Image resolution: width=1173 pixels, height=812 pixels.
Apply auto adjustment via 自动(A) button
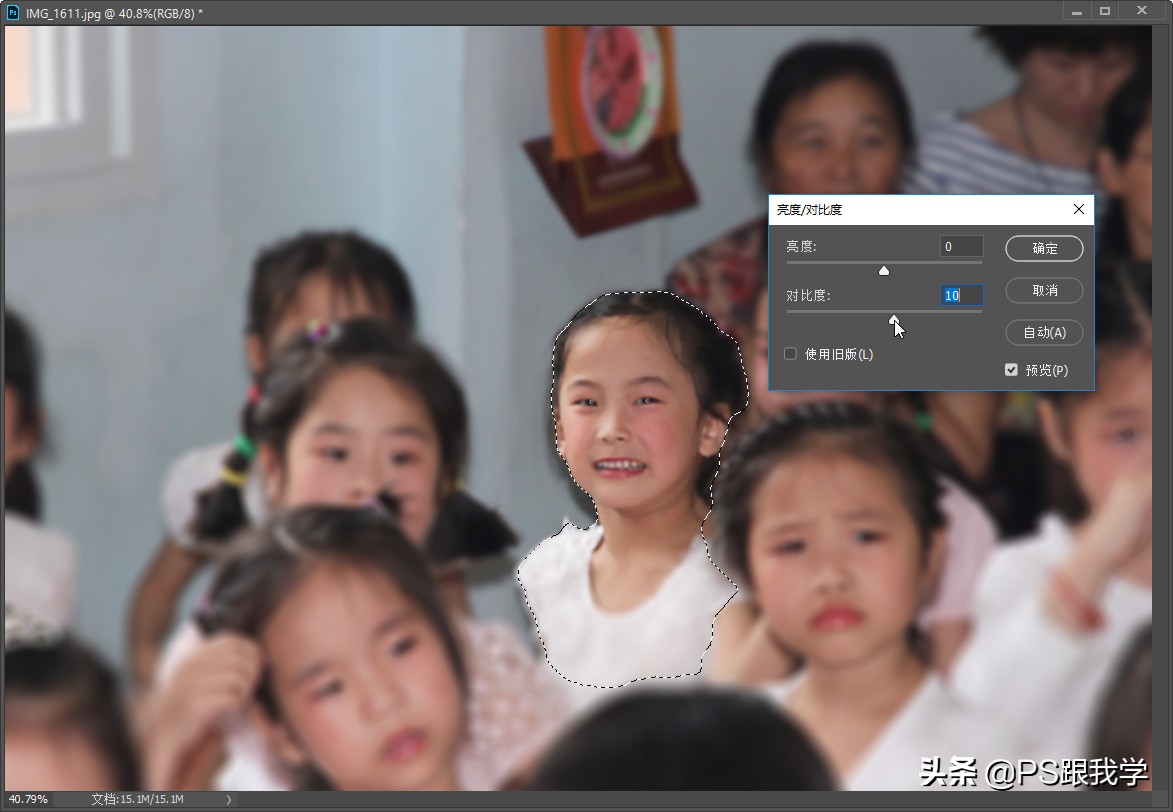(1044, 332)
